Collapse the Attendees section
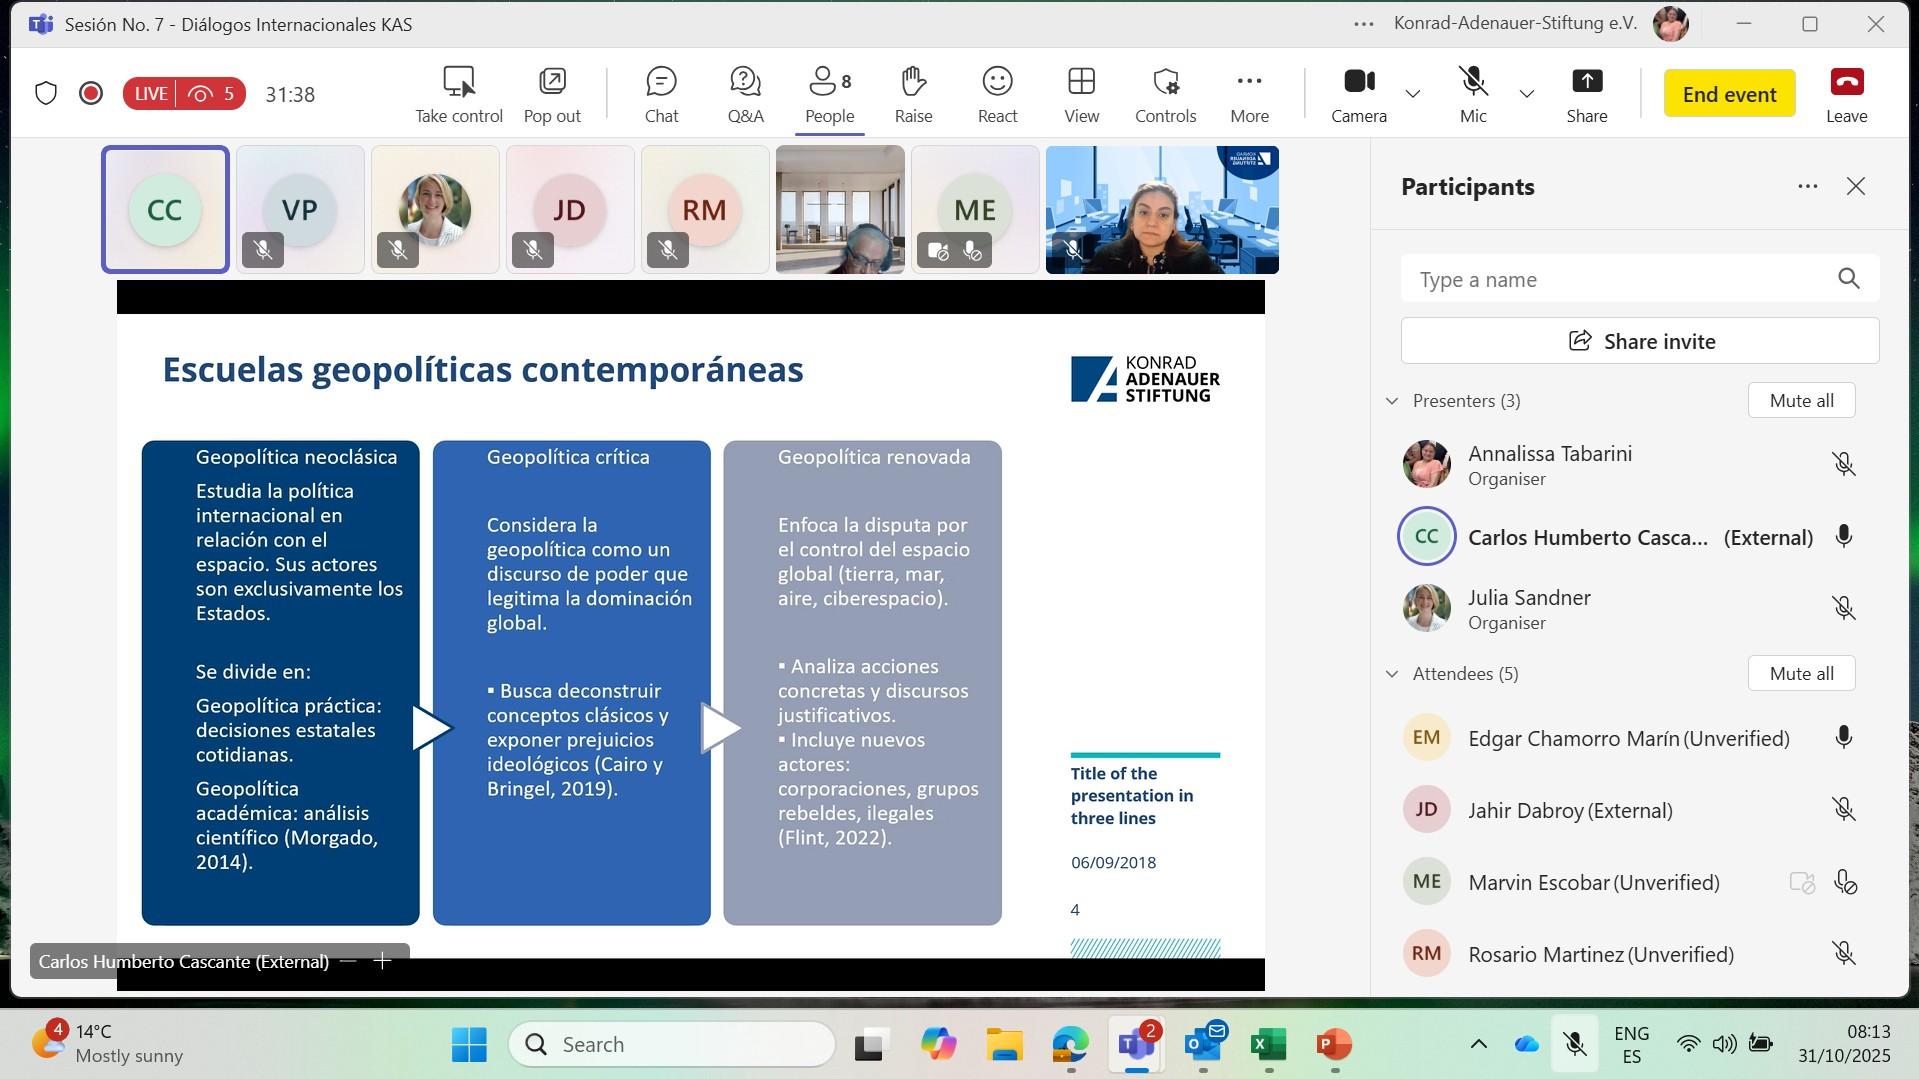 [1392, 674]
